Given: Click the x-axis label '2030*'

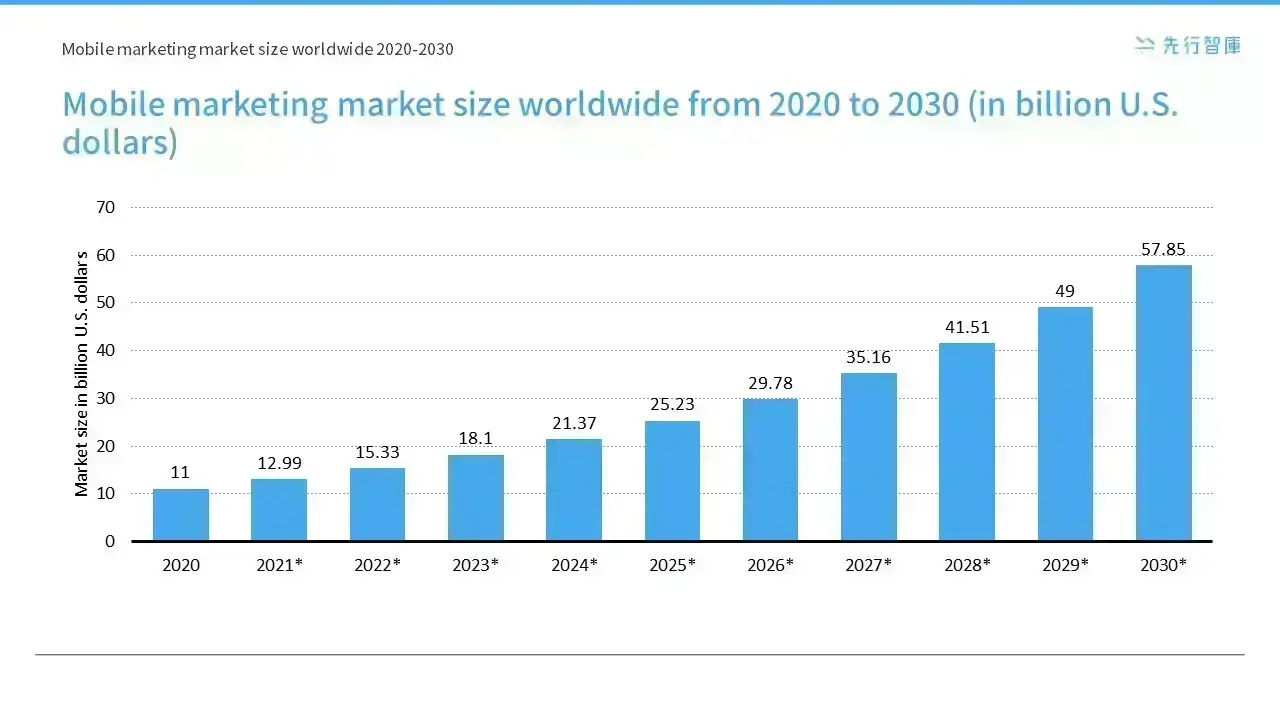Looking at the screenshot, I should pyautogui.click(x=1163, y=565).
